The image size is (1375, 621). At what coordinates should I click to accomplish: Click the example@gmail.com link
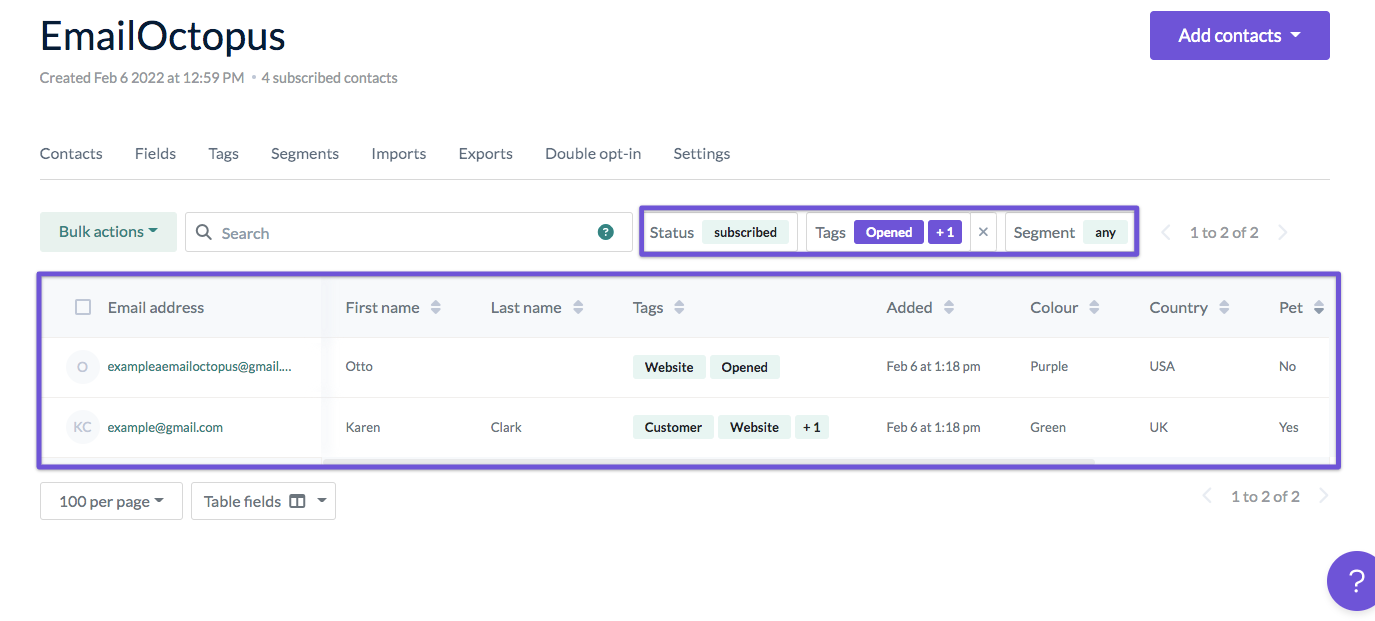point(165,427)
